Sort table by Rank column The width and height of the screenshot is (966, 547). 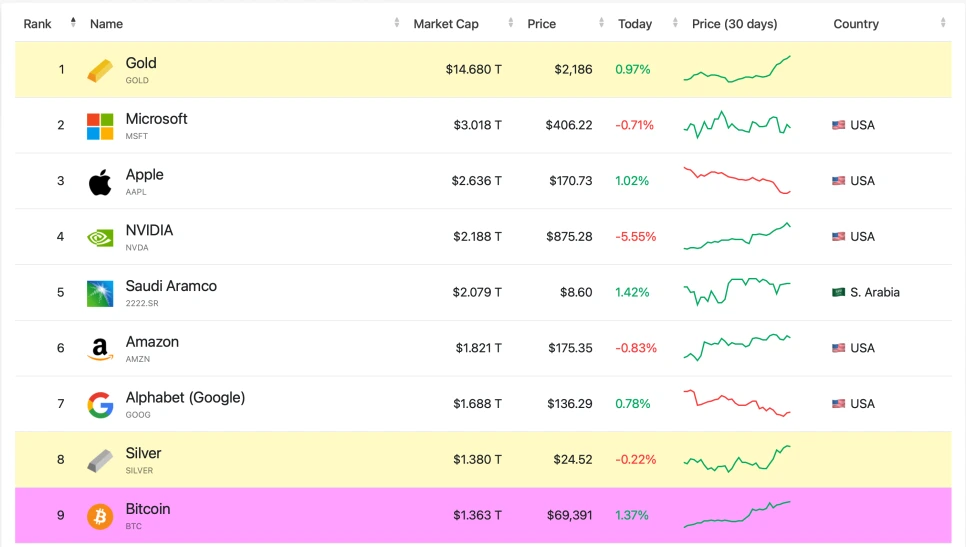38,24
